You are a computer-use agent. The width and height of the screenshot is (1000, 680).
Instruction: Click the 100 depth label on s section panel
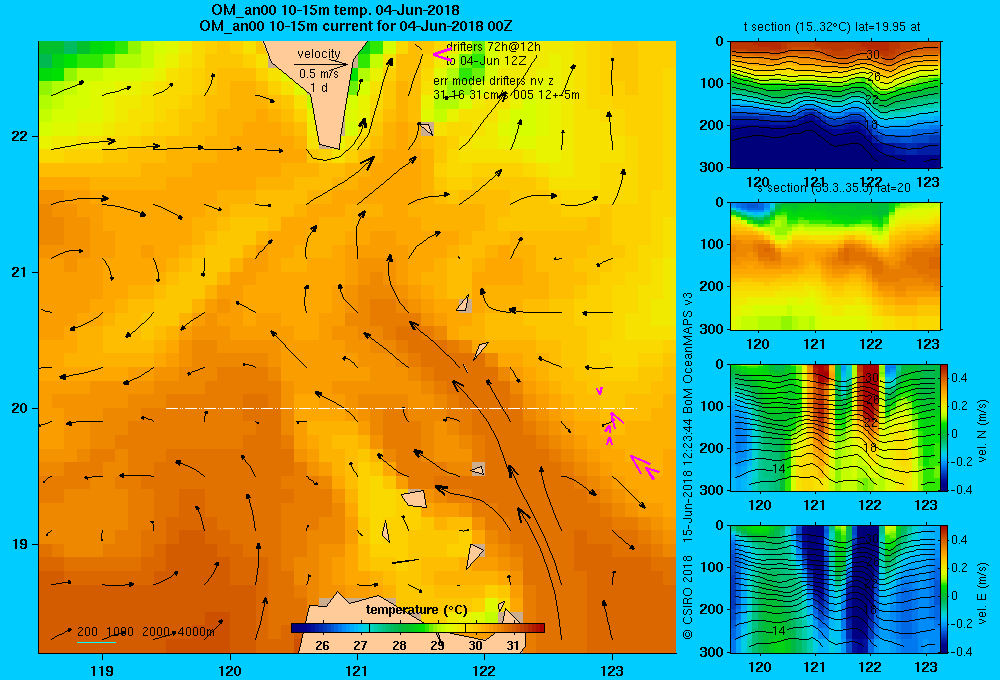[x=712, y=244]
